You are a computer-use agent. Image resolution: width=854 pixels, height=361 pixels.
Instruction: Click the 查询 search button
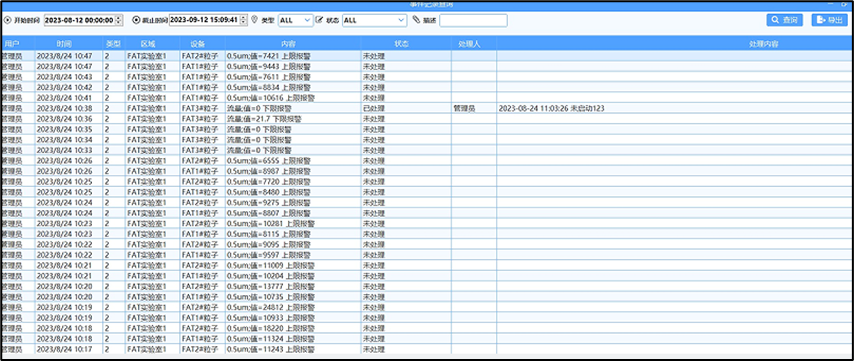[x=785, y=20]
